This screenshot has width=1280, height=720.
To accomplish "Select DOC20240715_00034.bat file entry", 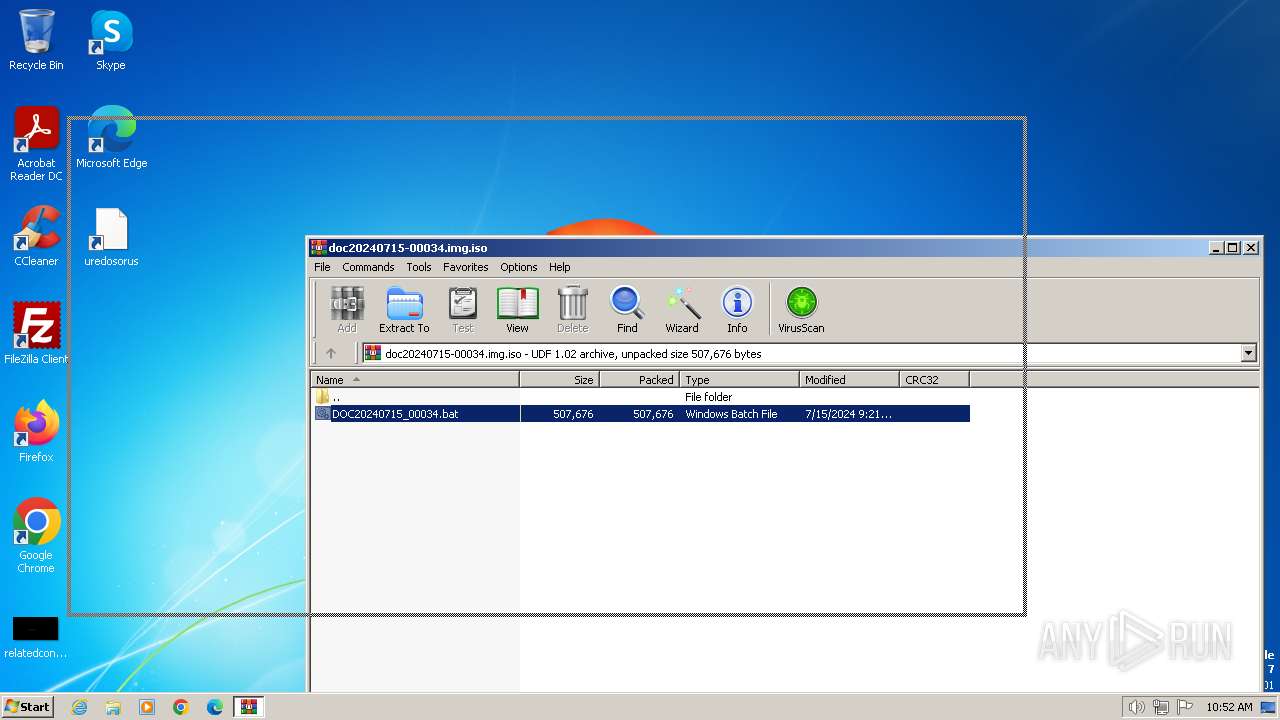I will (x=395, y=414).
